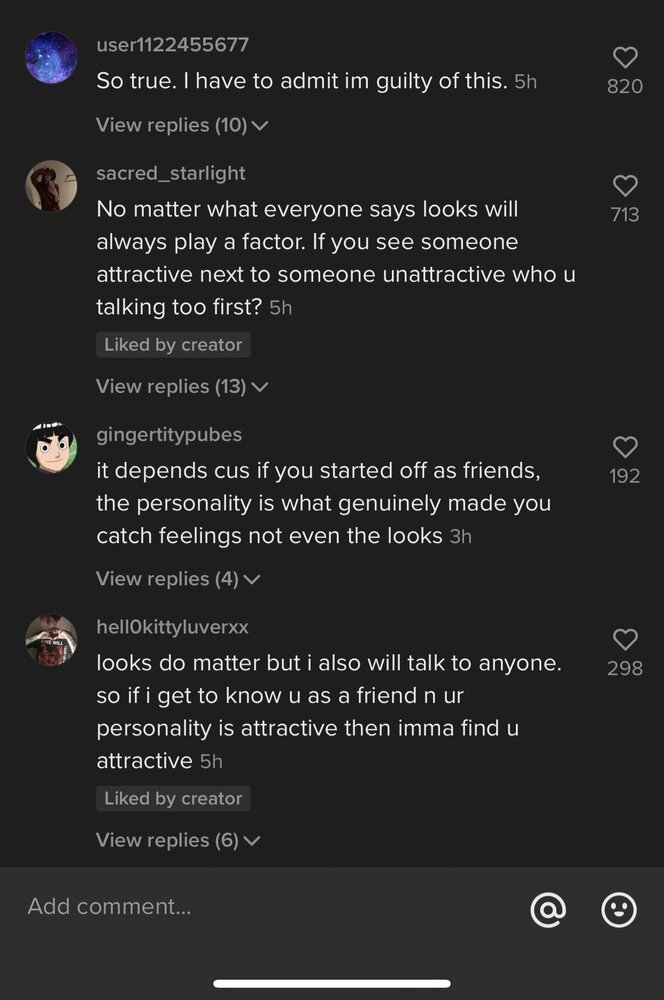Viewport: 664px width, 1000px height.
Task: Tap heart on sacred_starlight's comment
Action: coord(625,186)
